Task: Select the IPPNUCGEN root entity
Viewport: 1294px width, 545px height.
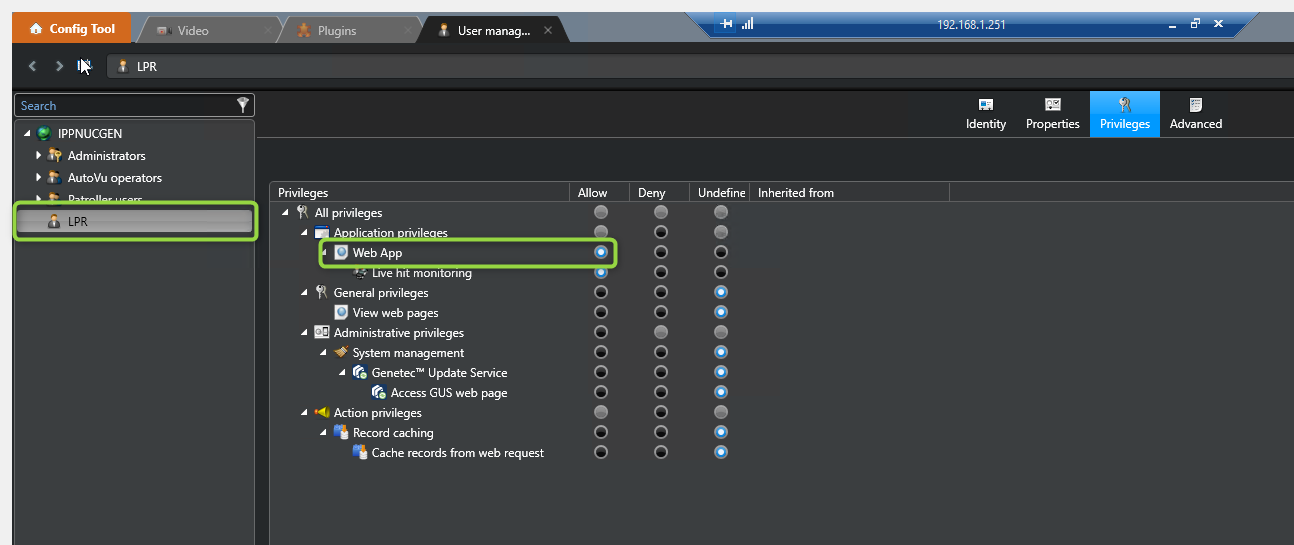Action: [90, 134]
